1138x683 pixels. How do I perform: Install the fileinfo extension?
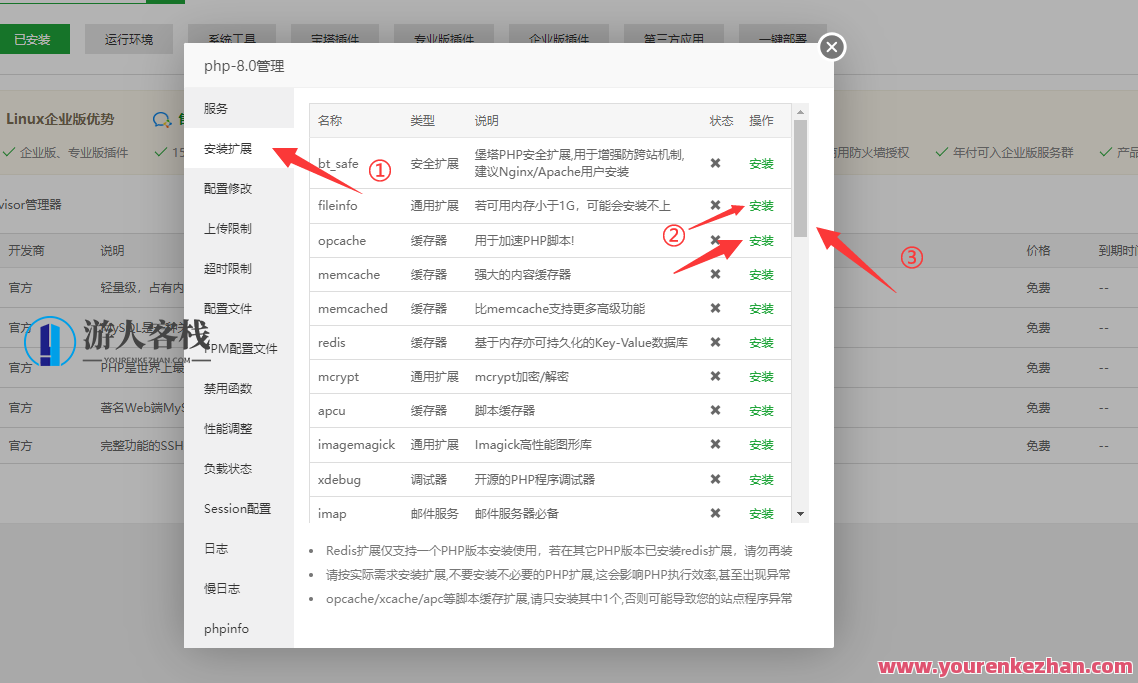tap(761, 206)
